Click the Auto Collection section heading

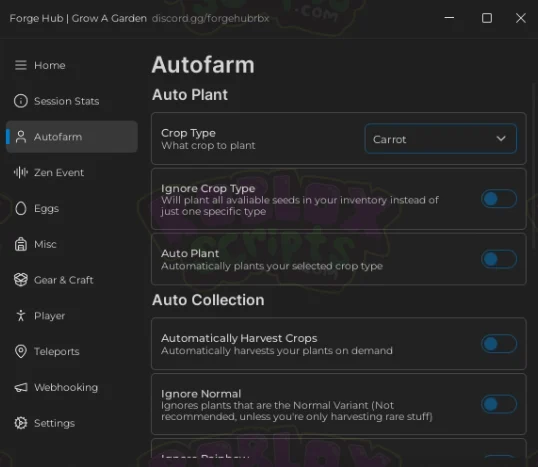tap(208, 300)
